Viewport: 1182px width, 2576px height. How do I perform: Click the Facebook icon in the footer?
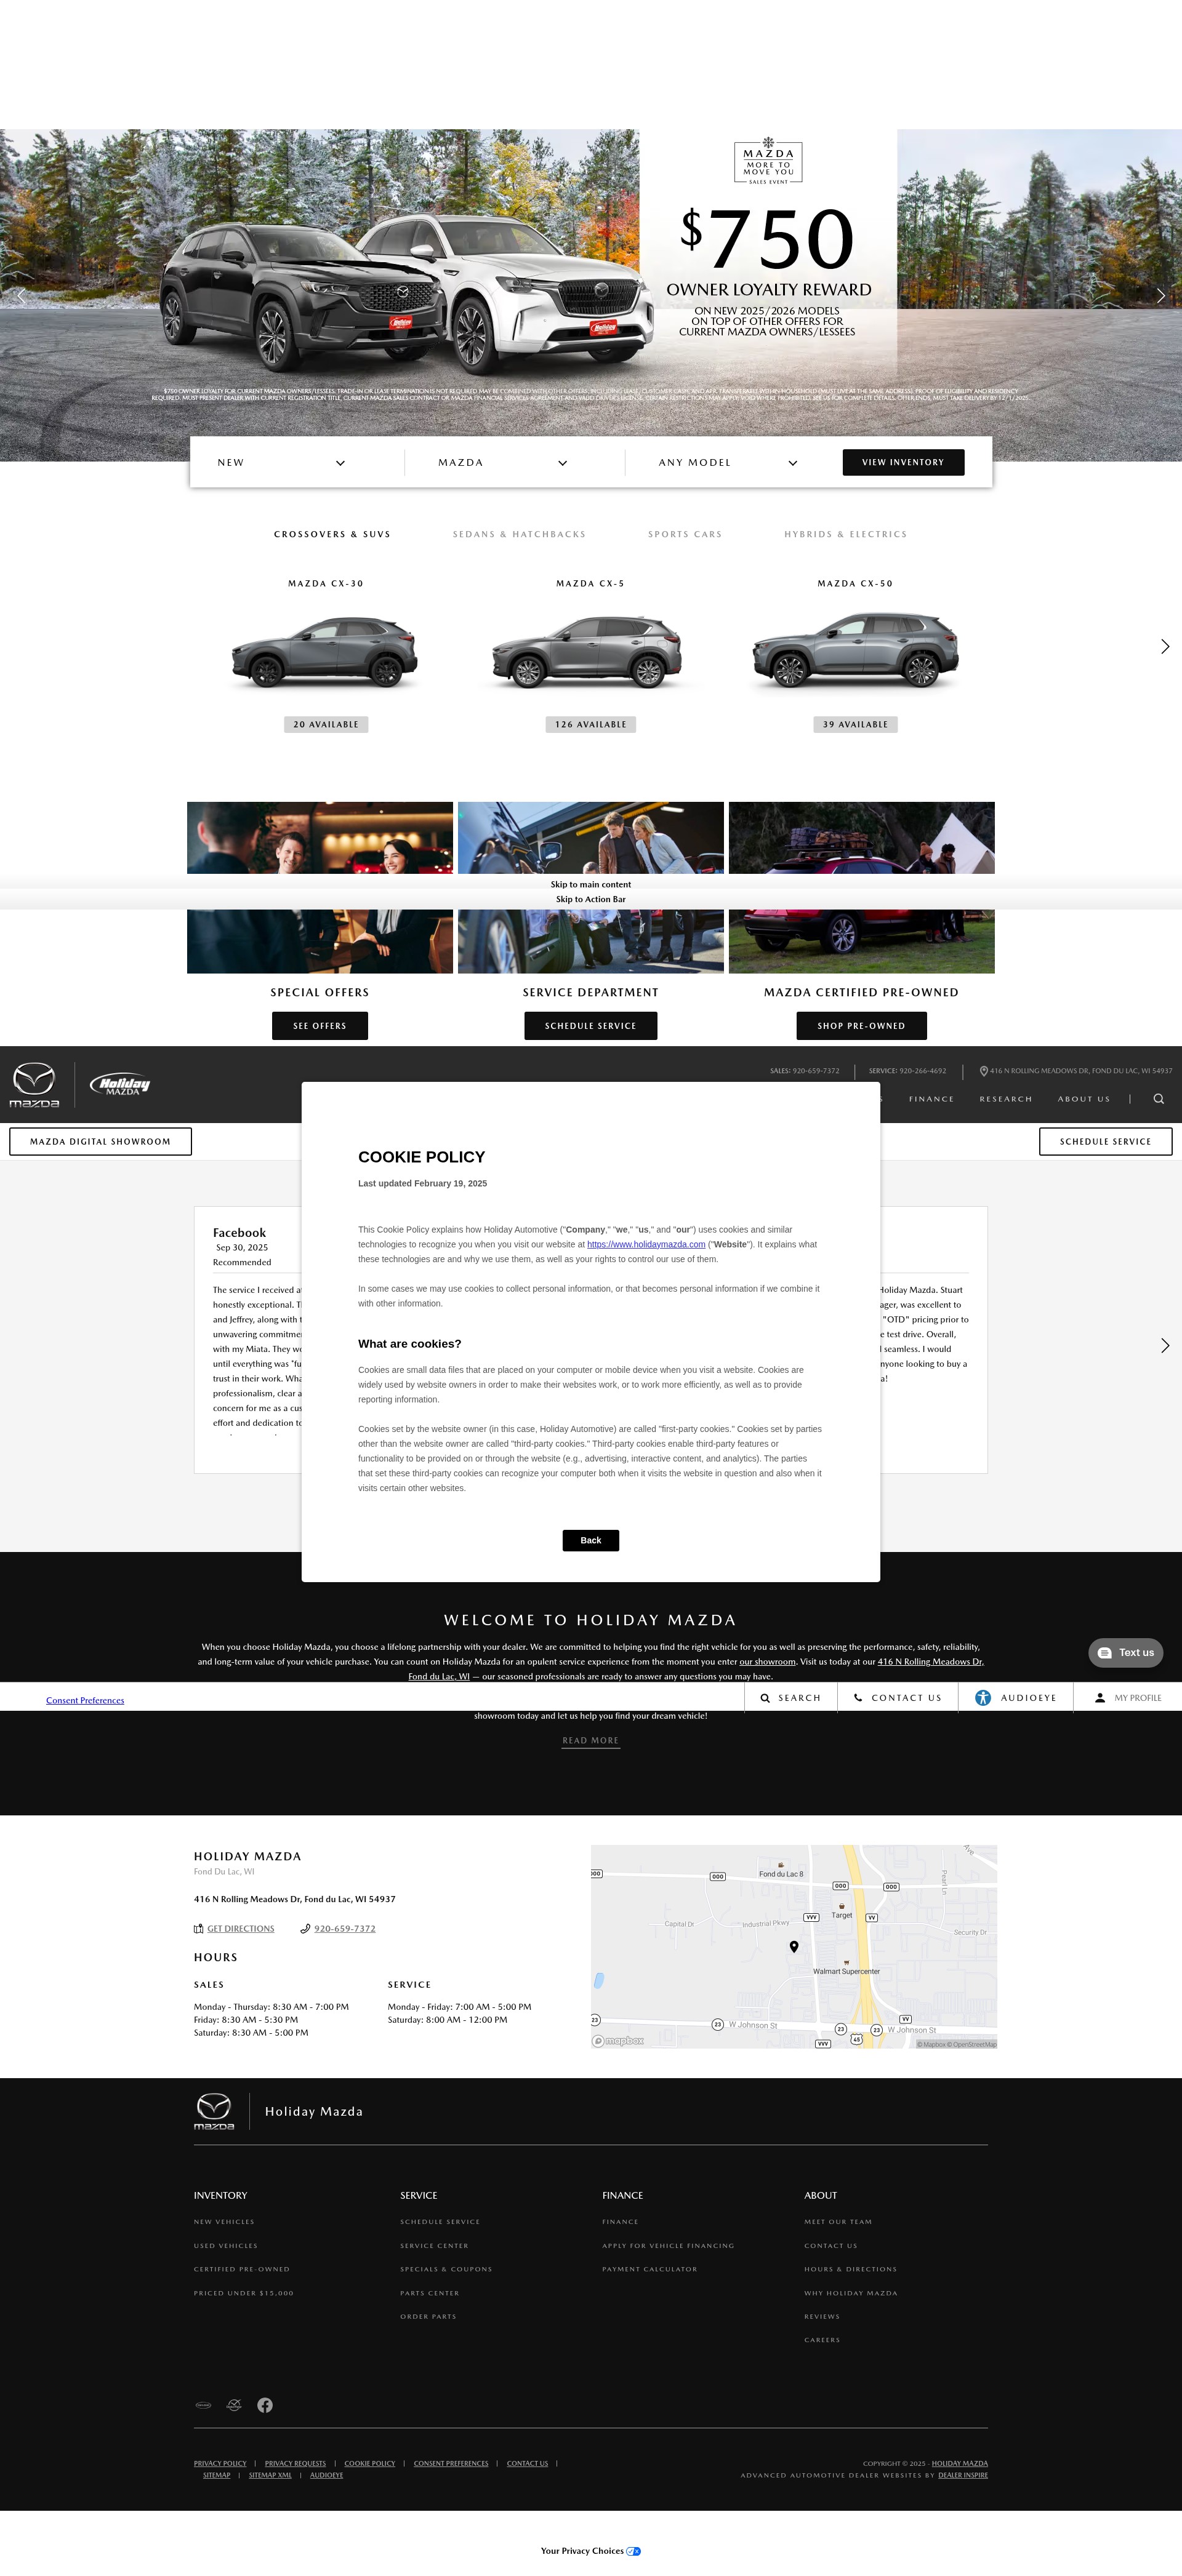point(265,2405)
